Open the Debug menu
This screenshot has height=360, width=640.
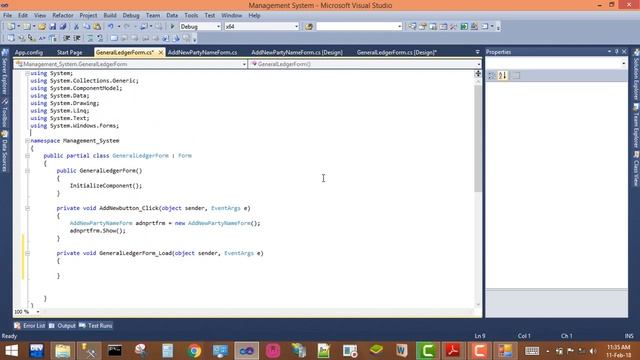pos(131,16)
